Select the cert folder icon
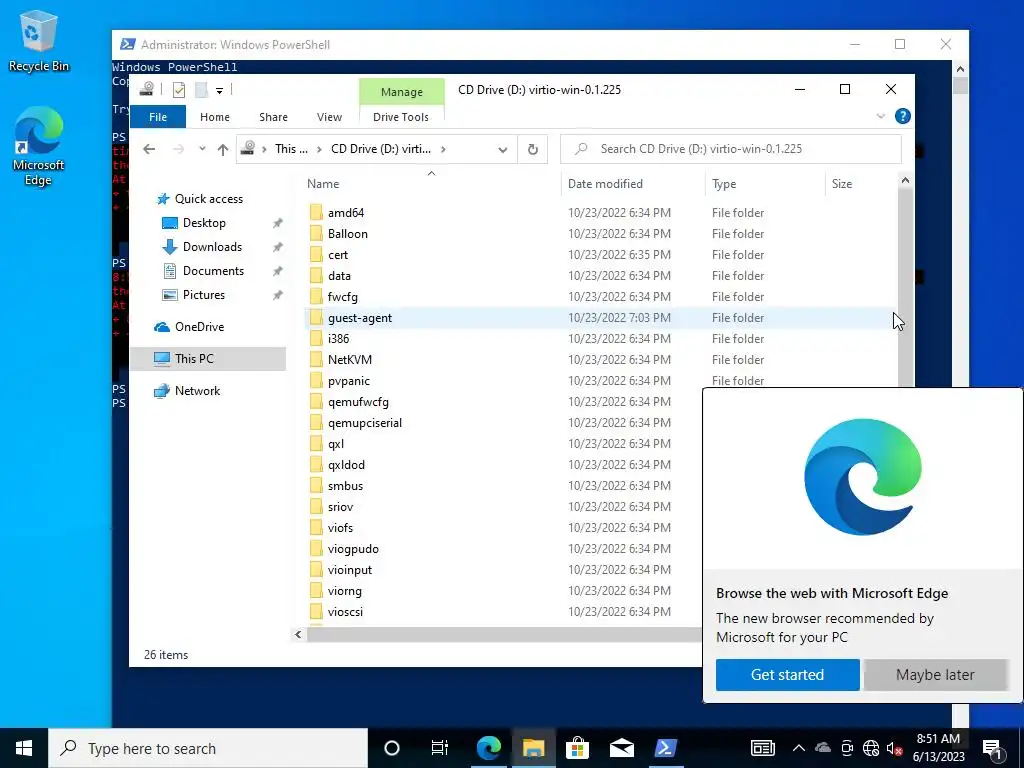Screen dimensions: 1024x768 316,254
